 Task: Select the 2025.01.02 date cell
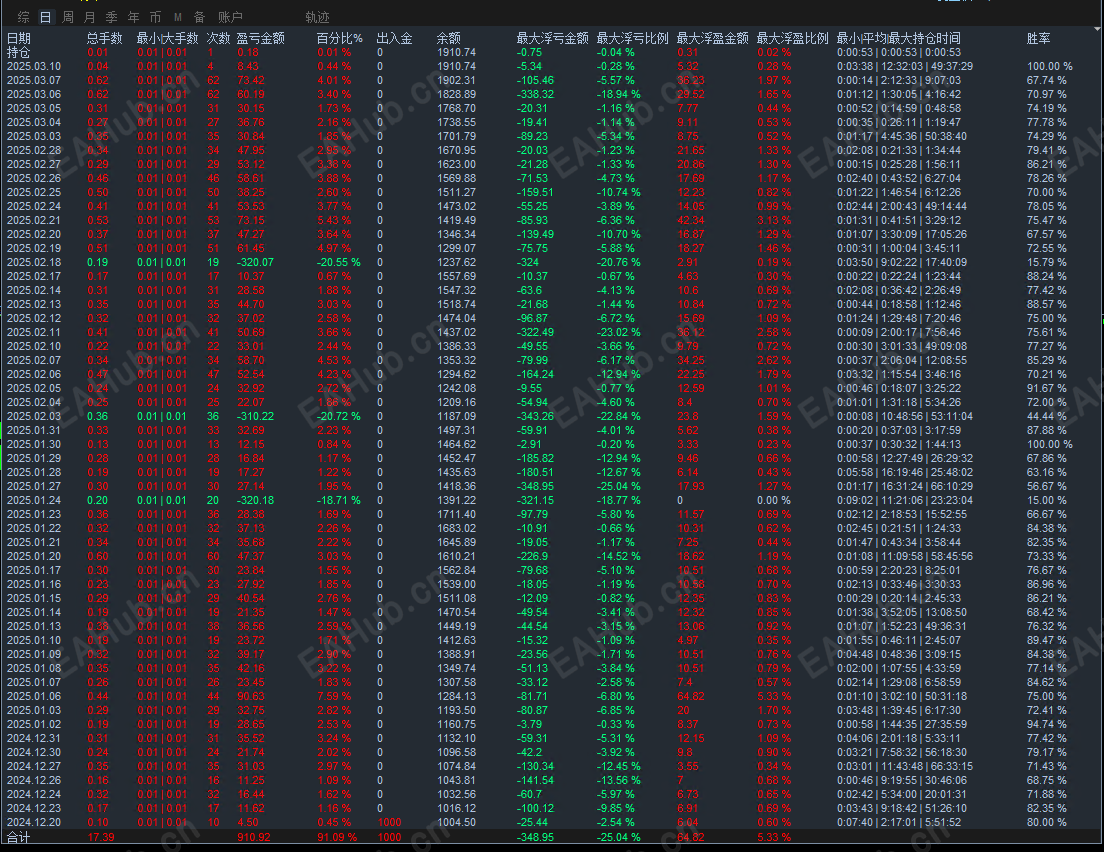point(34,724)
